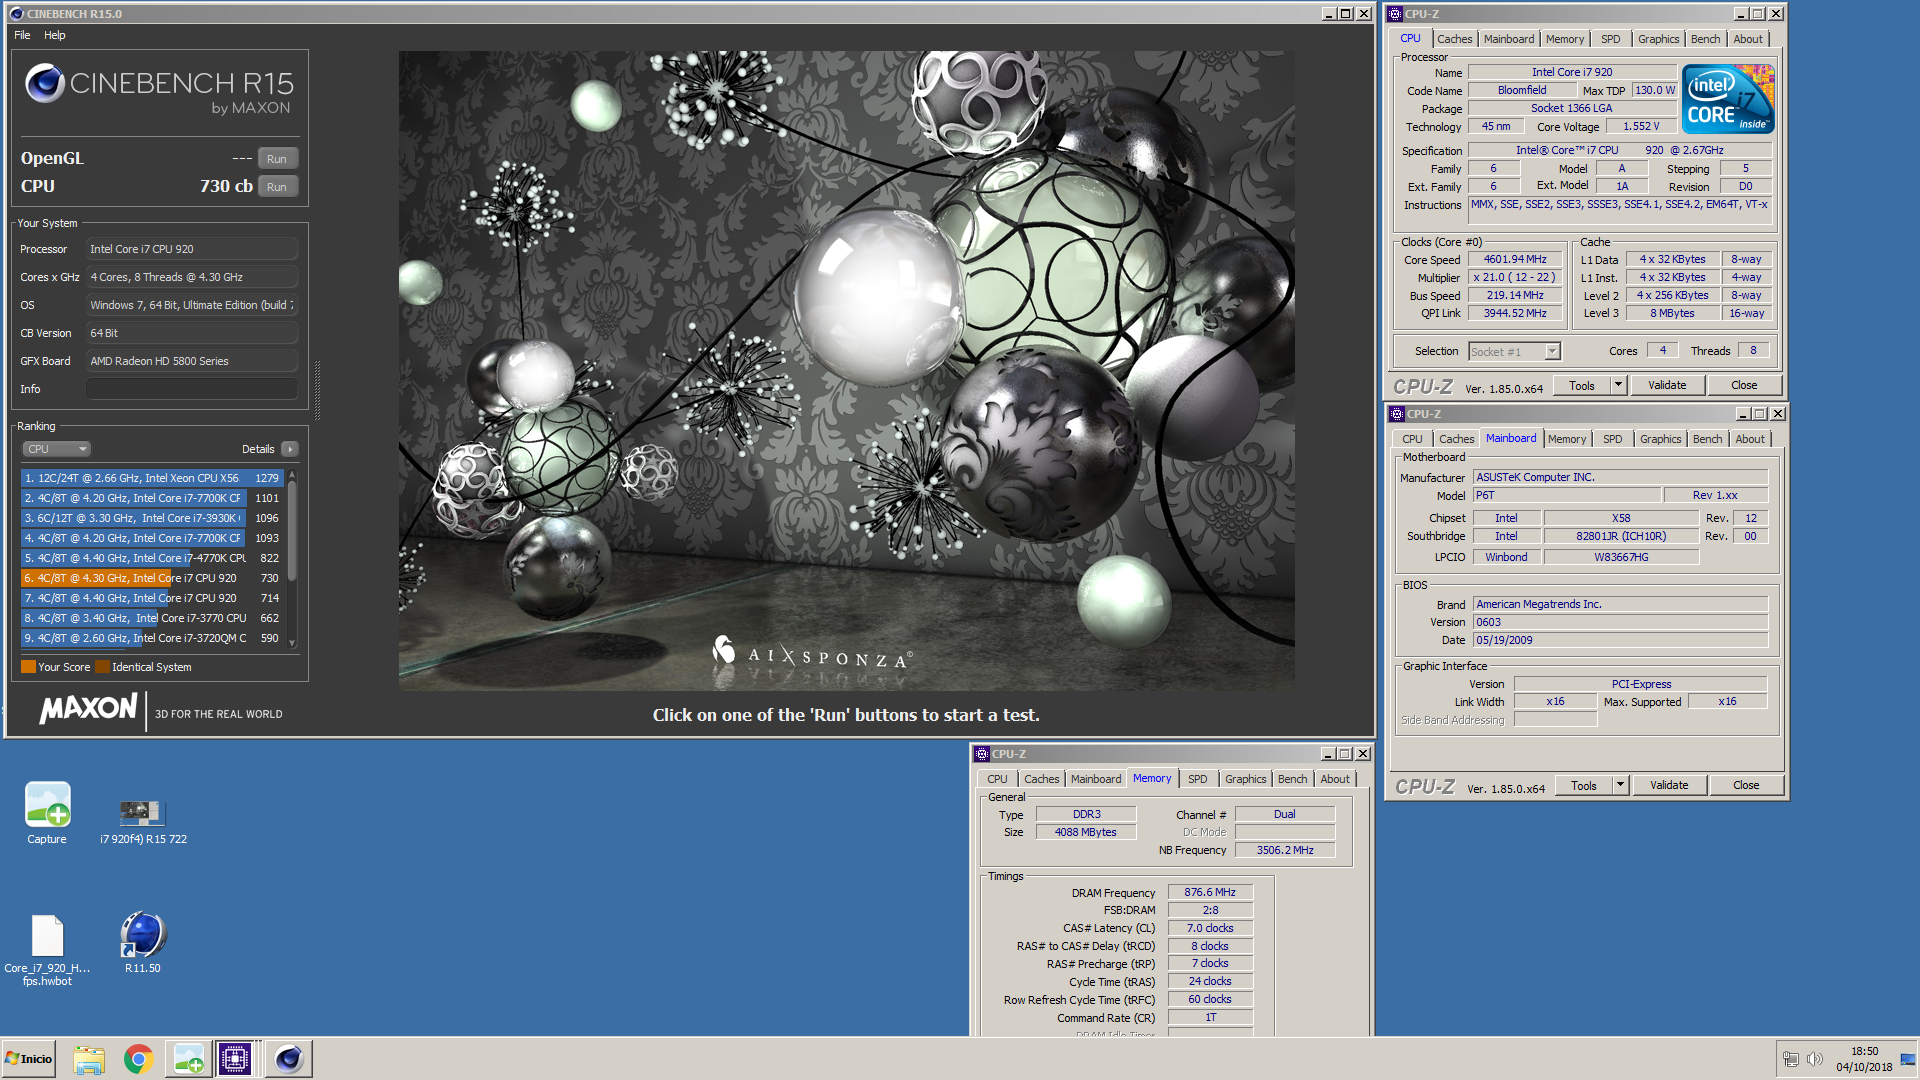Click Validate in the CPU-Z Mainboard window
Viewport: 1920px width, 1080px height.
1669,785
